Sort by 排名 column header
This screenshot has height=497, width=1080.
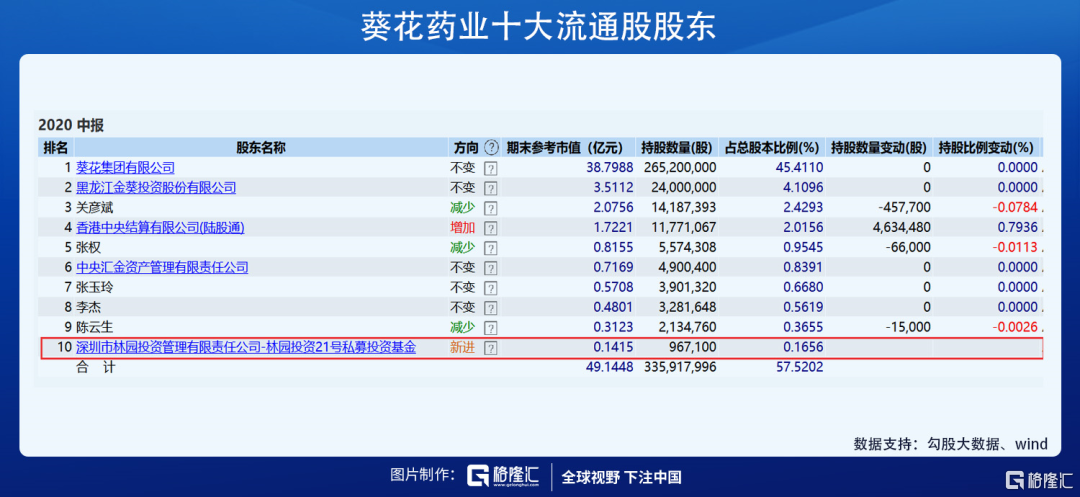tap(56, 147)
